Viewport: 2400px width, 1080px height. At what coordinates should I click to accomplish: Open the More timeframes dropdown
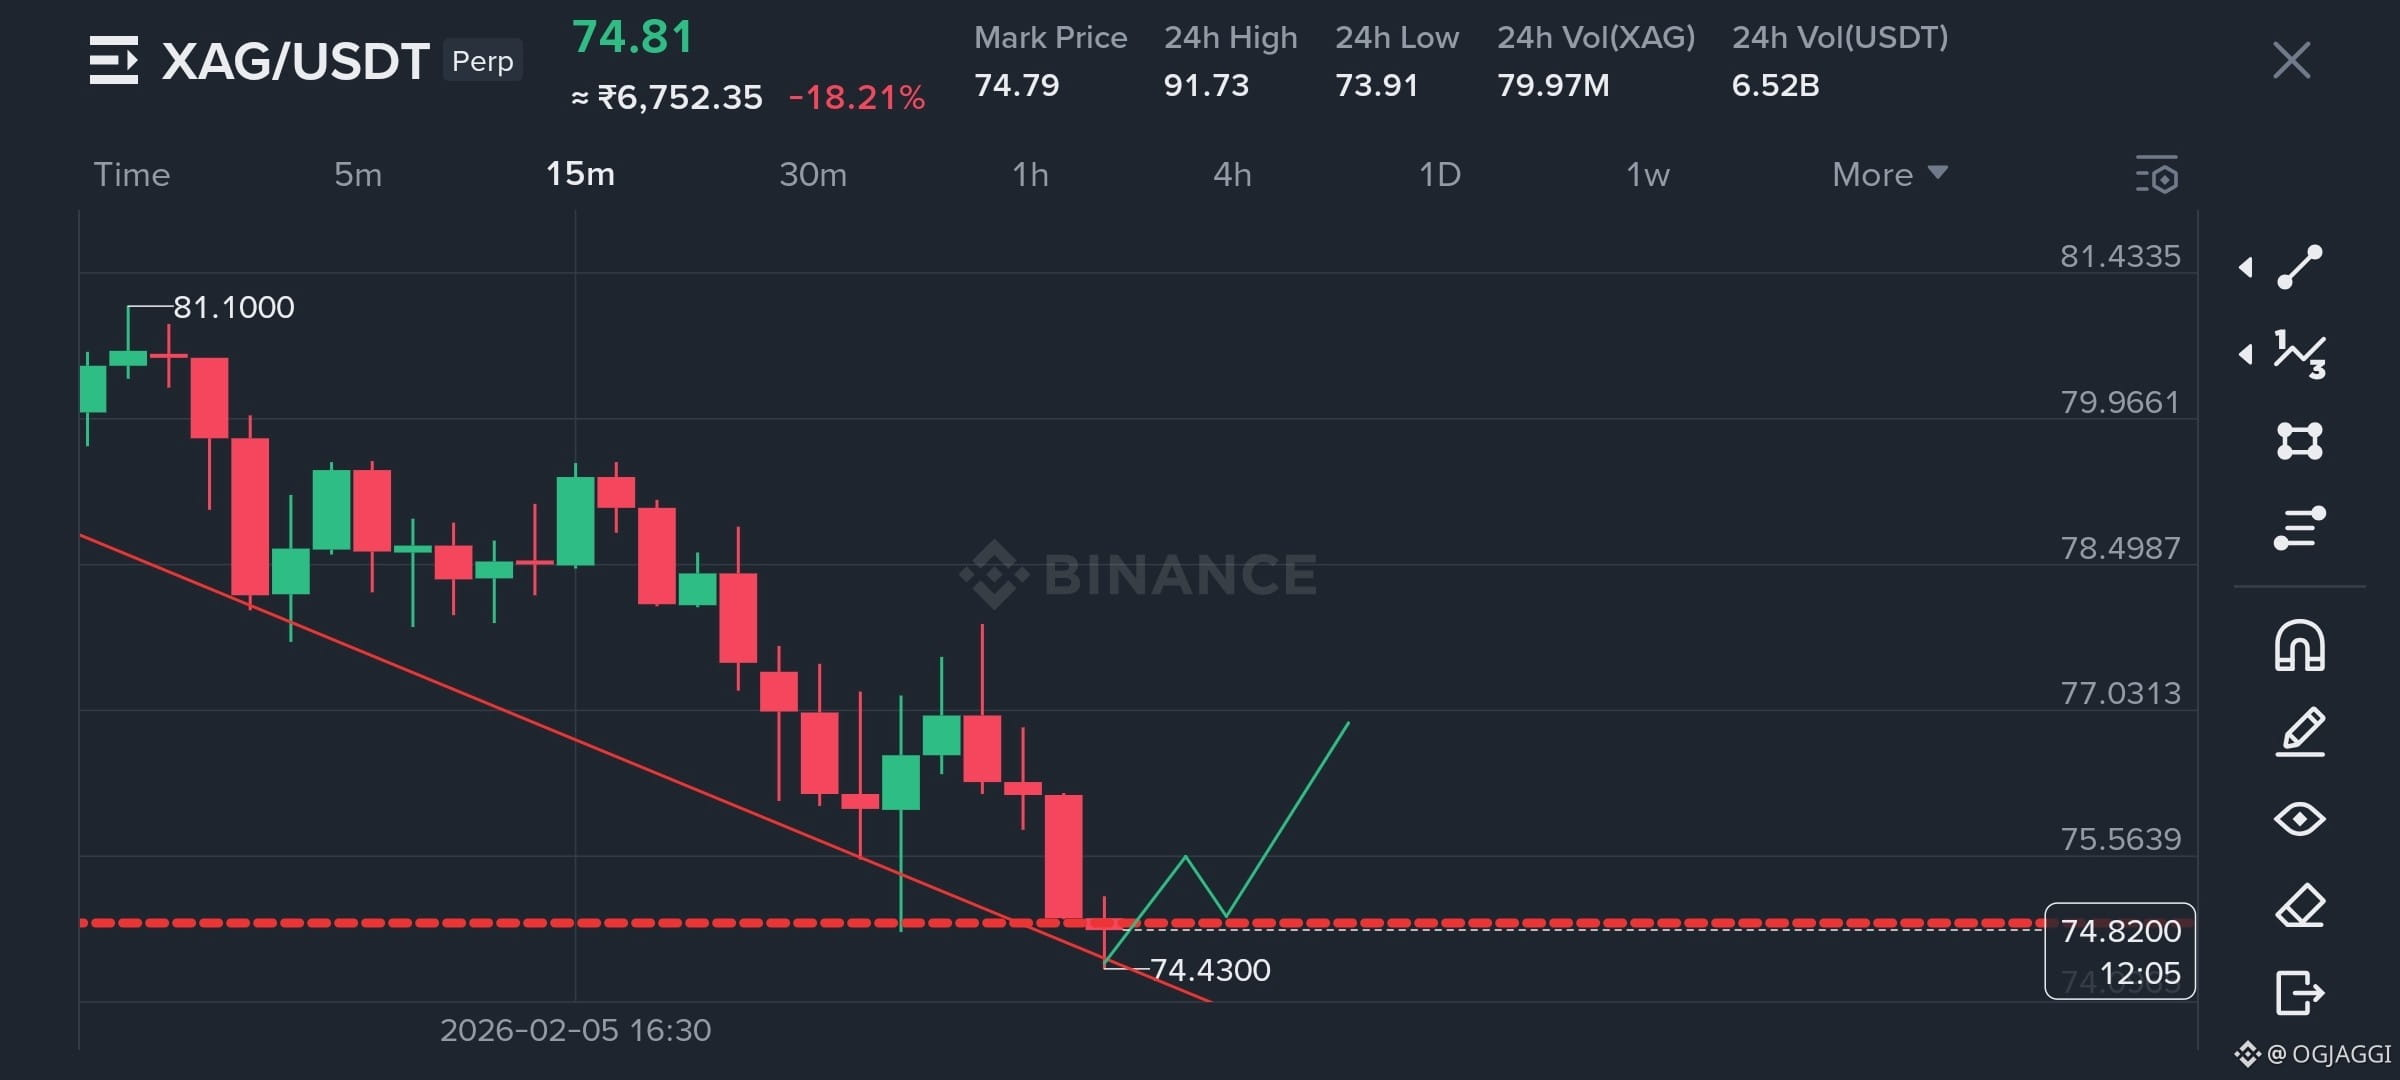(x=1889, y=175)
